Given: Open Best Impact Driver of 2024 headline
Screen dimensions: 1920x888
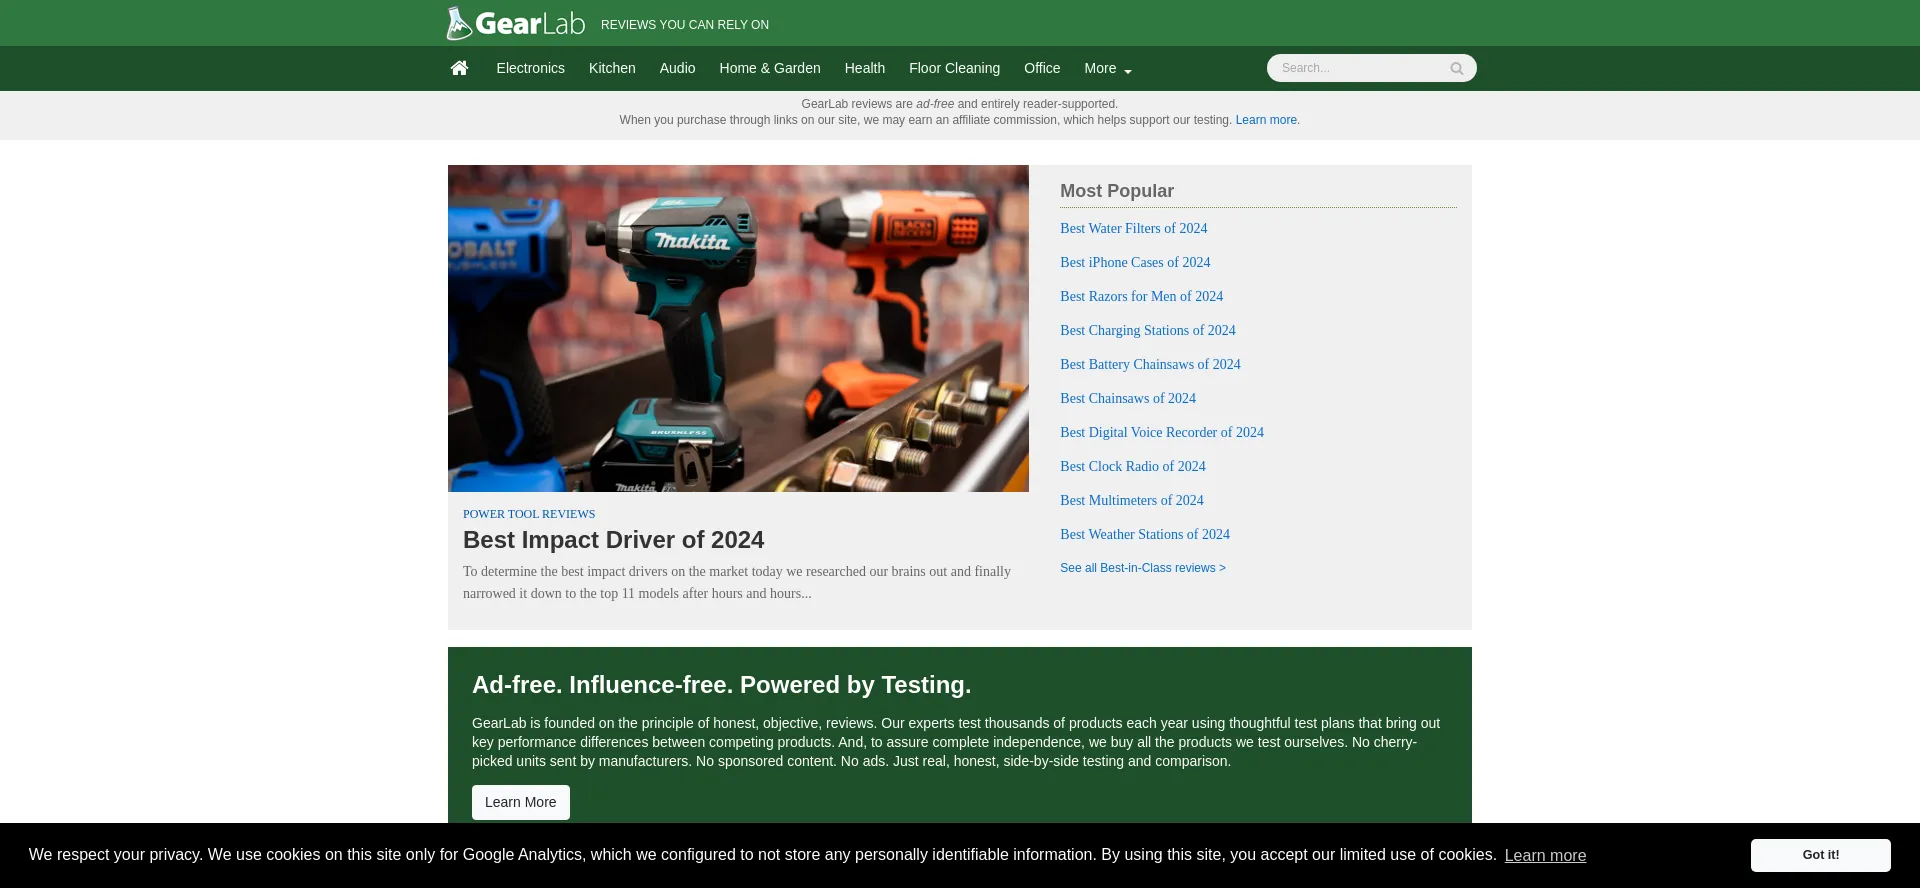Looking at the screenshot, I should point(613,540).
